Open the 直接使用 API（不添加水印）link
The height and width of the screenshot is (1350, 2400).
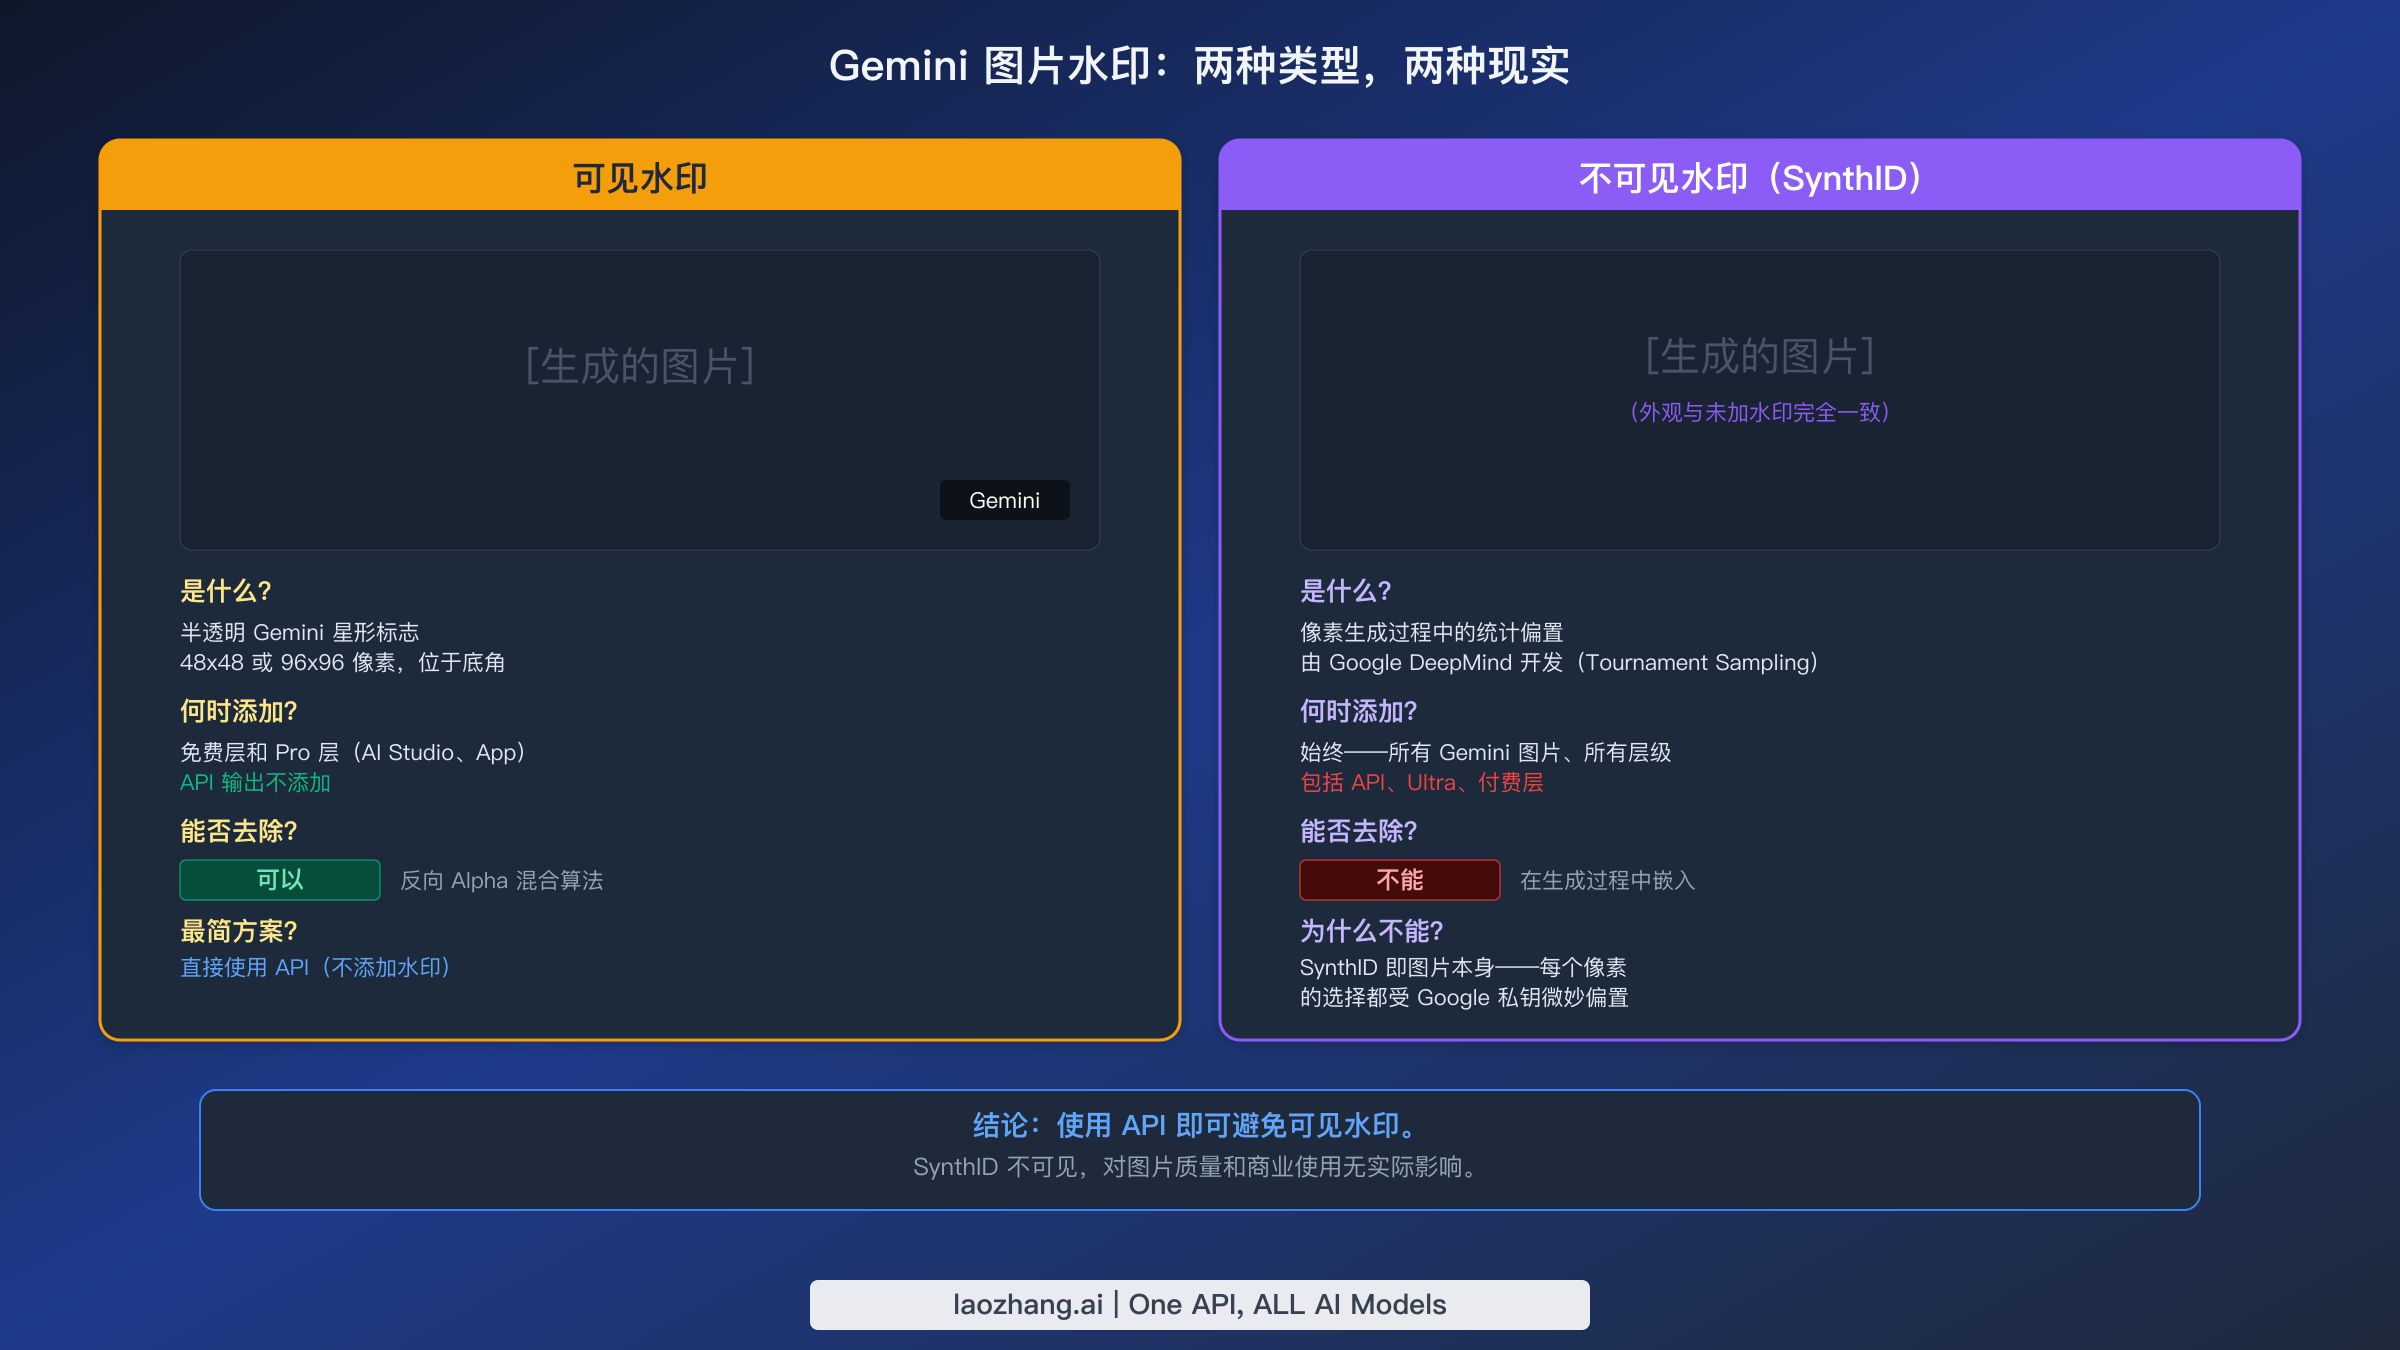pos(314,967)
